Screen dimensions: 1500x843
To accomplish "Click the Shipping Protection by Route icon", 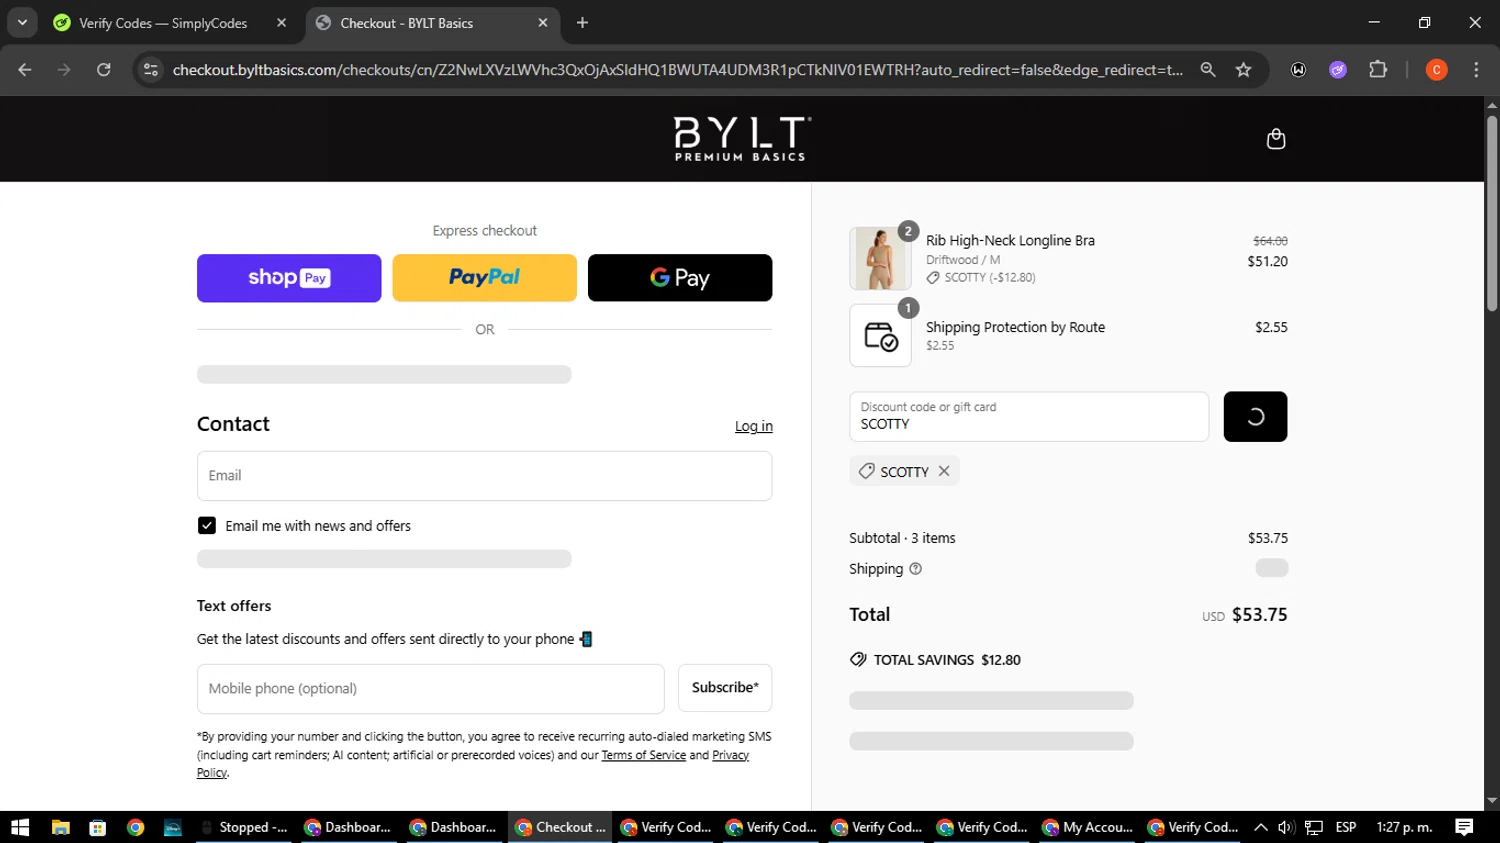I will pos(880,336).
